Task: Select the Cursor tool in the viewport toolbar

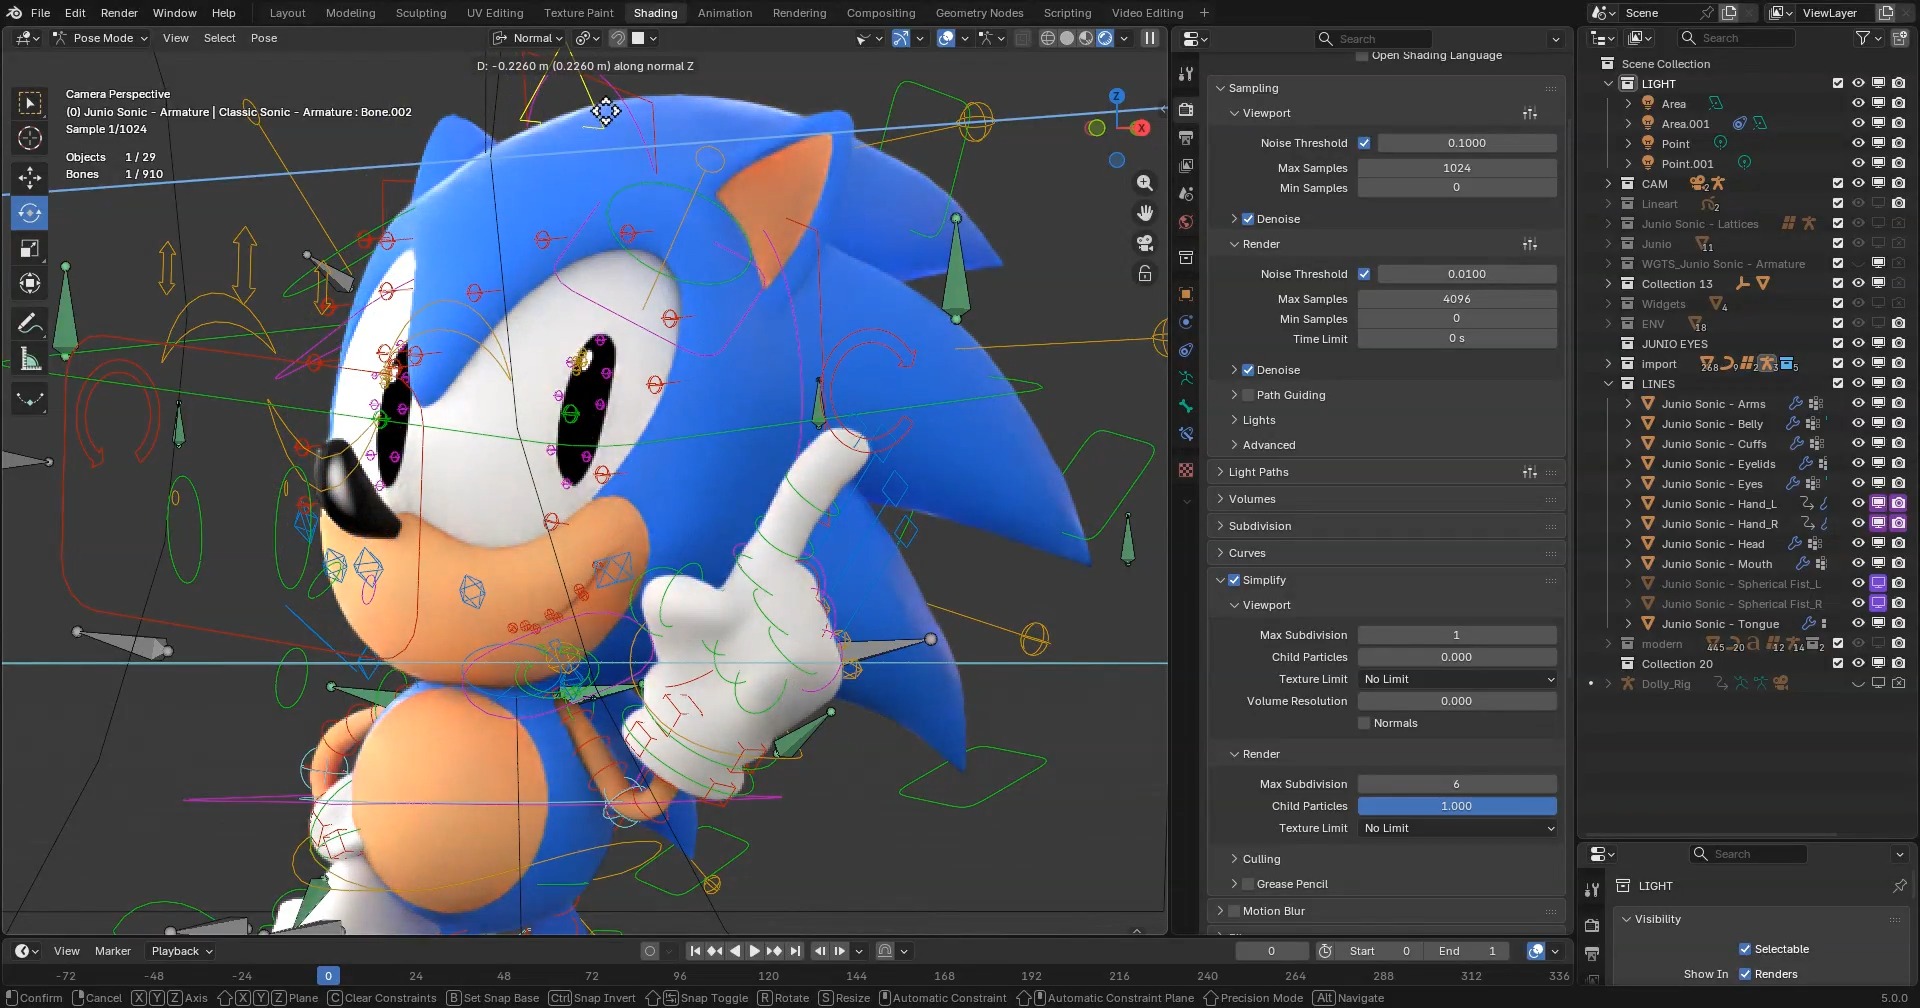Action: click(30, 138)
